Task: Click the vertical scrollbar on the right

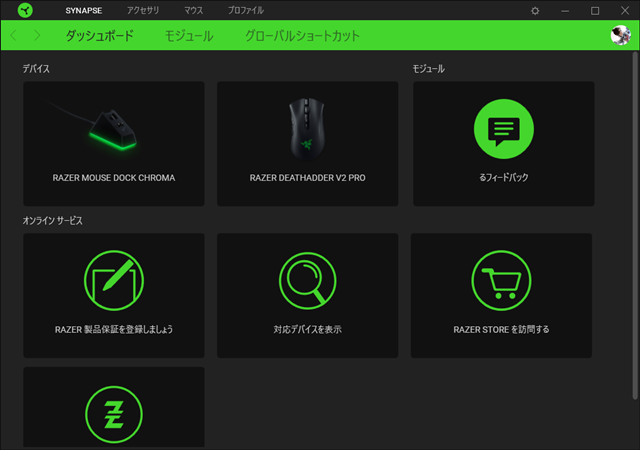Action: (x=635, y=225)
